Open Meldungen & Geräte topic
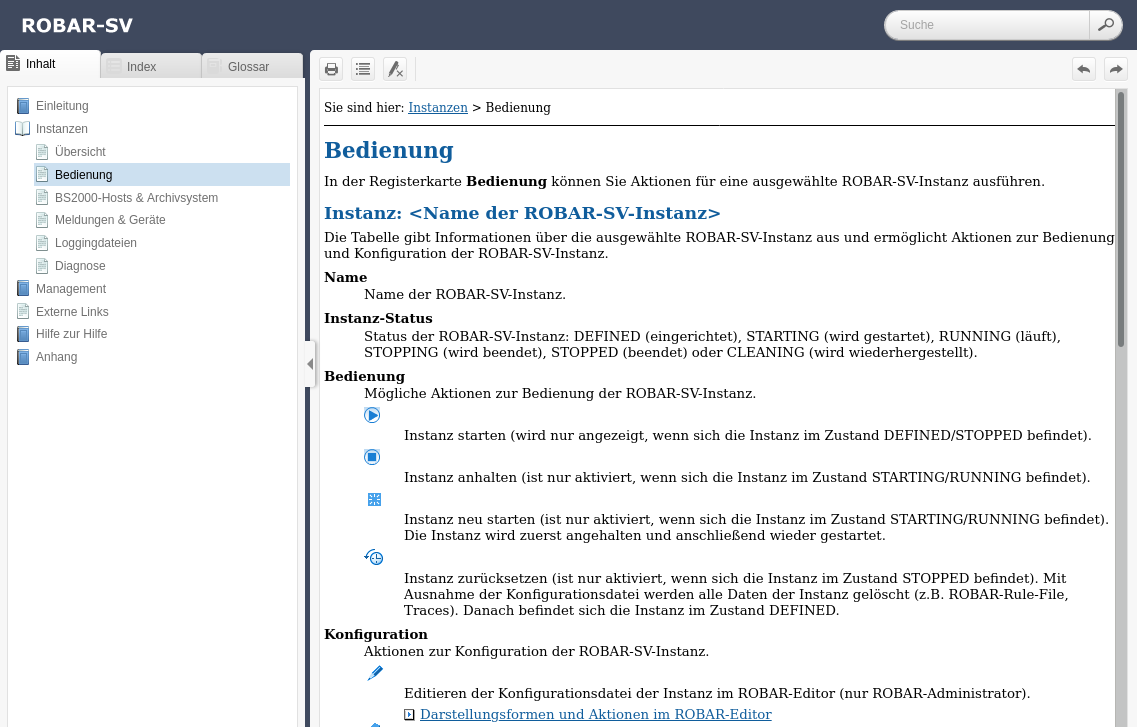The height and width of the screenshot is (727, 1137). coord(110,220)
